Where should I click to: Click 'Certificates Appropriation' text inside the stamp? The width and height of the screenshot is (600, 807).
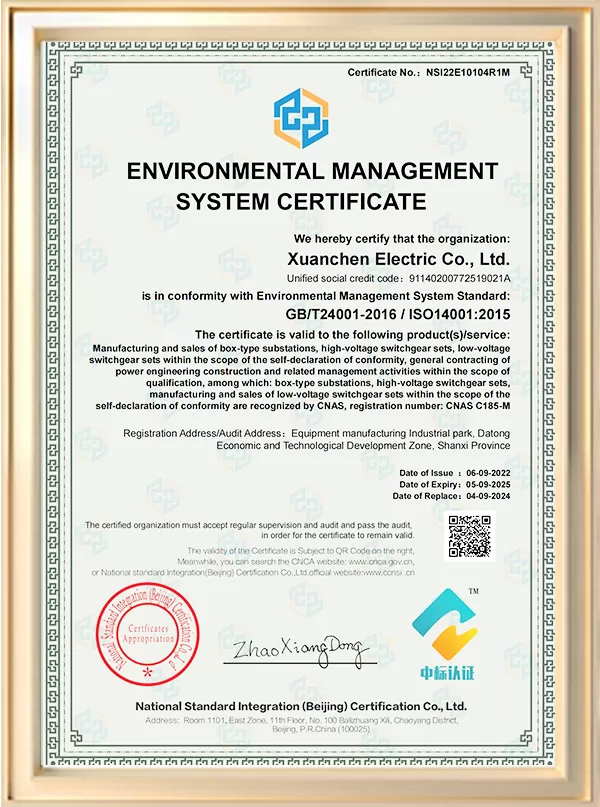[148, 634]
